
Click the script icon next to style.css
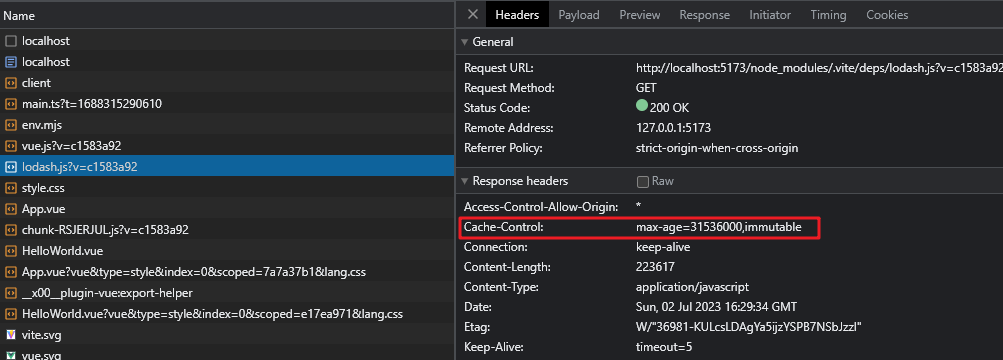click(x=11, y=189)
